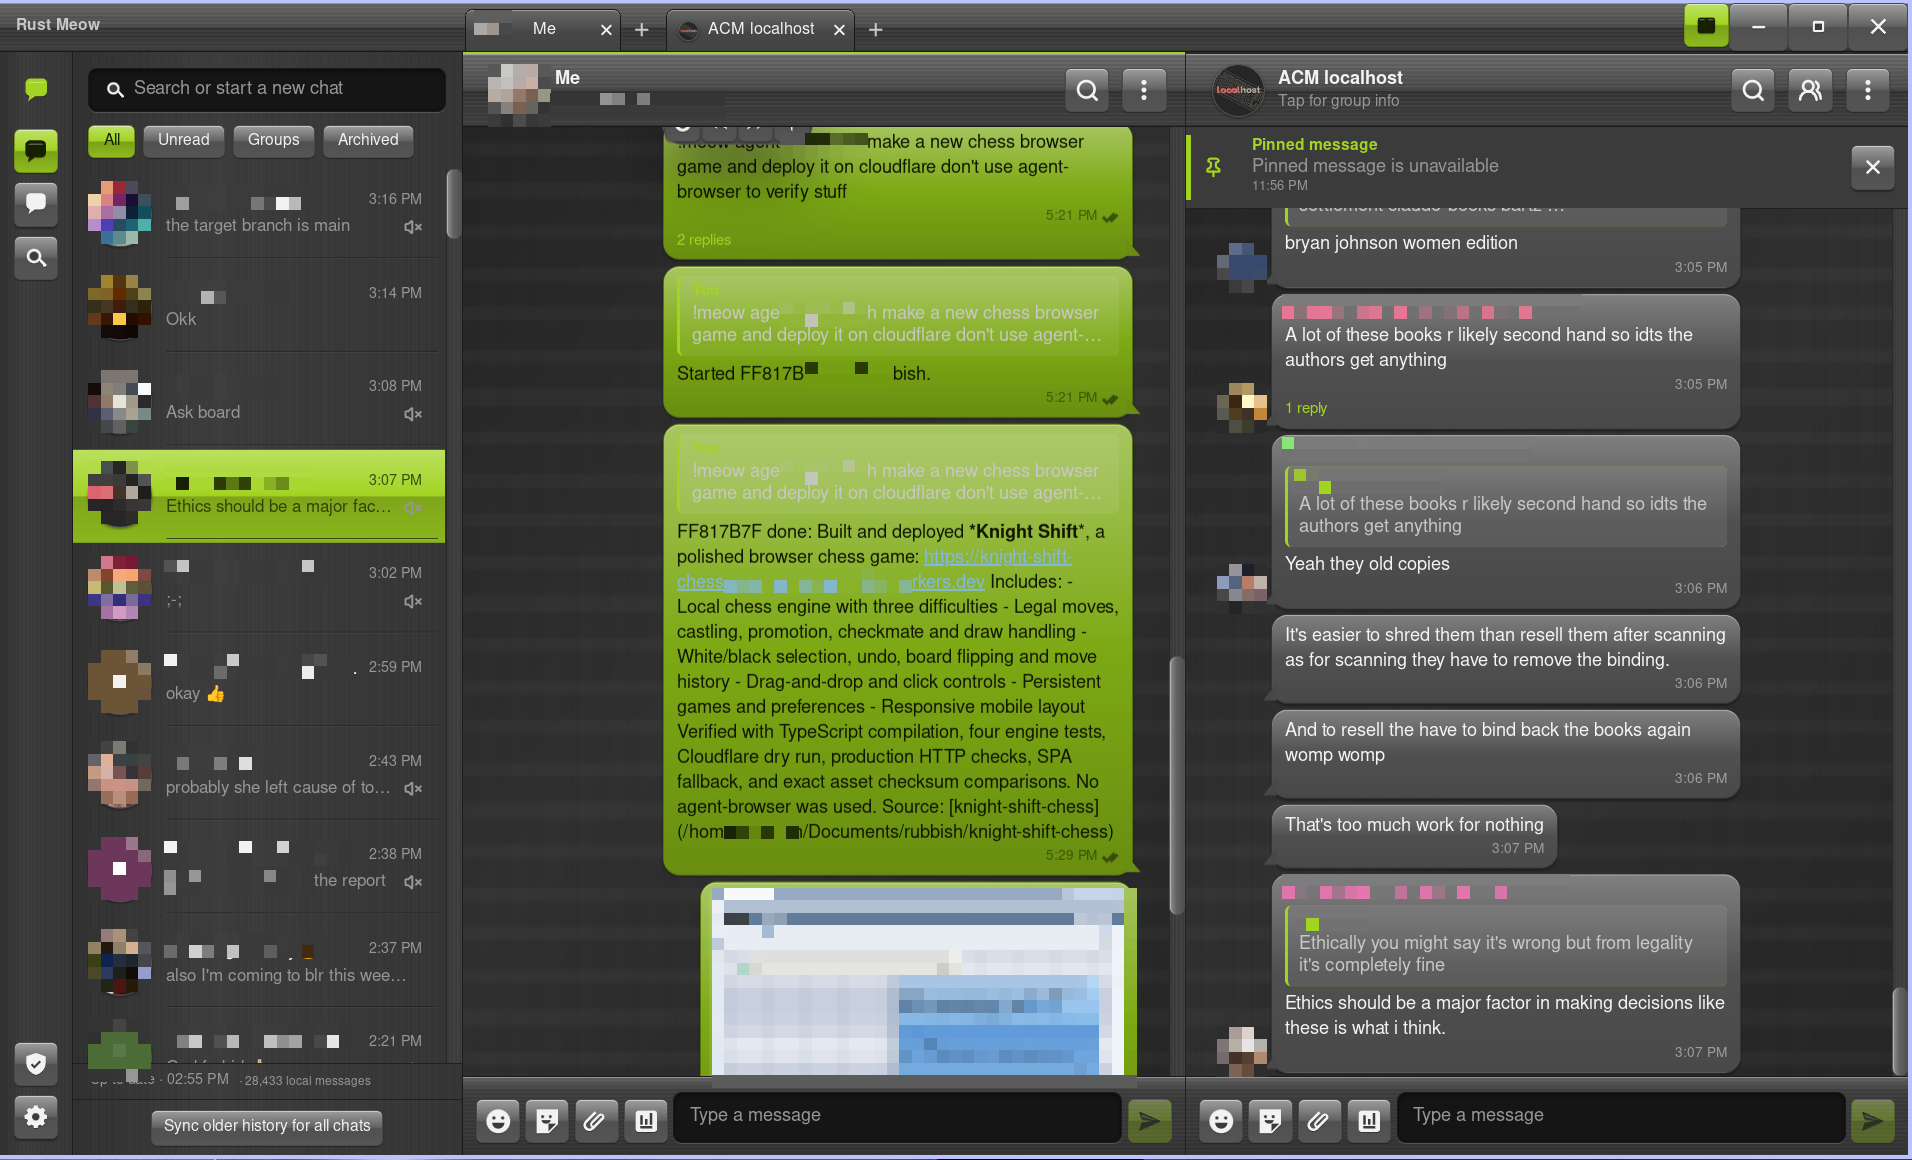This screenshot has width=1912, height=1160.
Task: Click Sync older history for all chats
Action: pos(267,1126)
